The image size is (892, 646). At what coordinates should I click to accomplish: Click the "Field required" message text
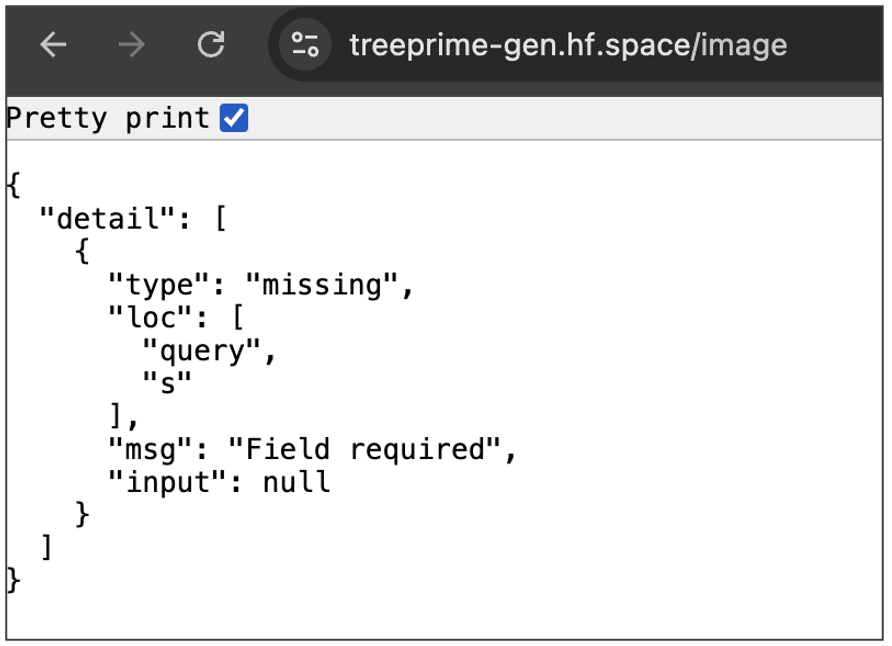[364, 450]
